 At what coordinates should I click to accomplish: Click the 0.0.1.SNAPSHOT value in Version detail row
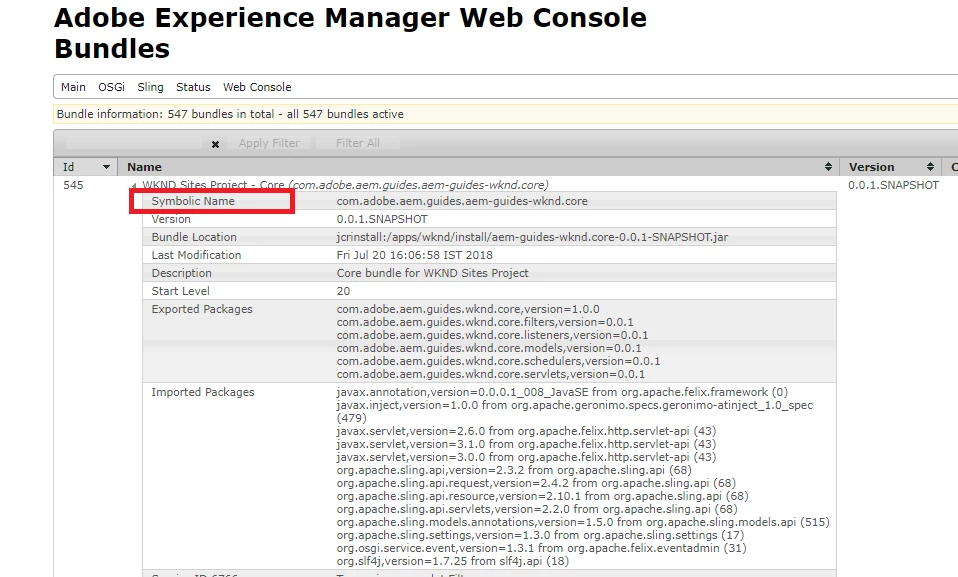382,219
